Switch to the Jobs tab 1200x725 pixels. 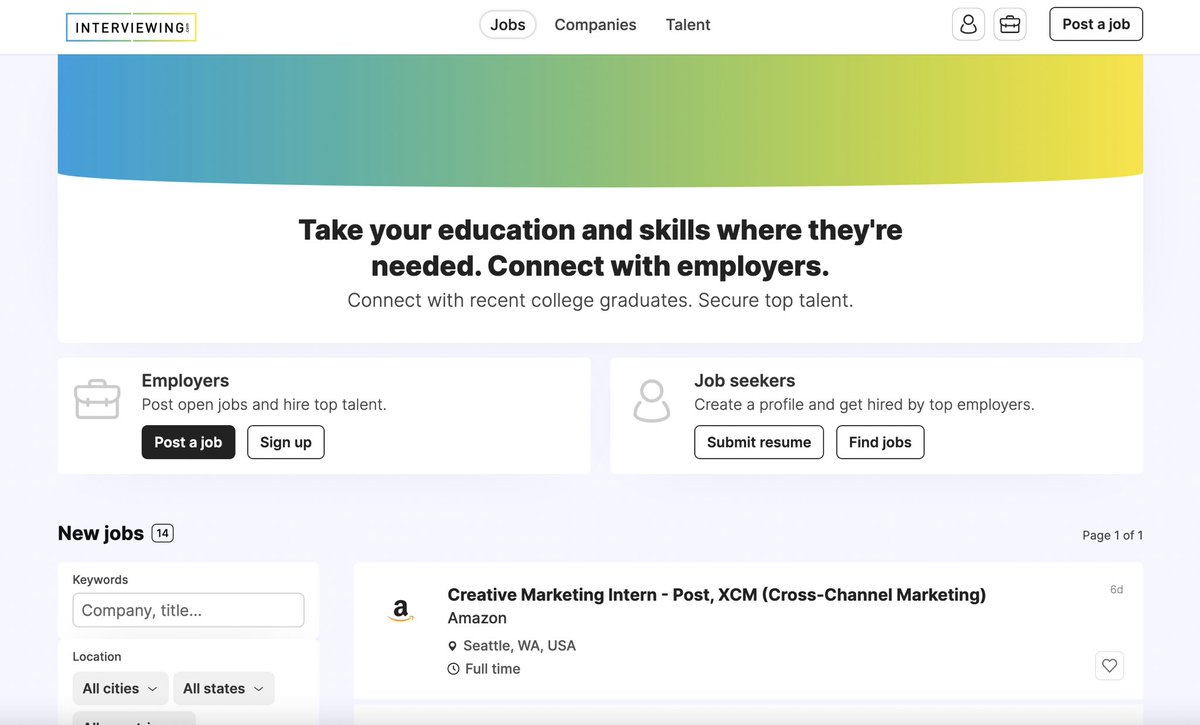[x=508, y=25]
